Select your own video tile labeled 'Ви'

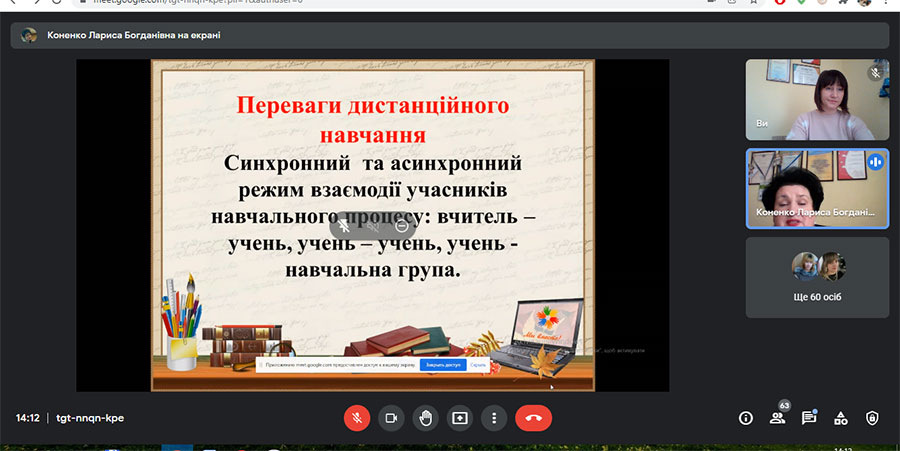[817, 100]
